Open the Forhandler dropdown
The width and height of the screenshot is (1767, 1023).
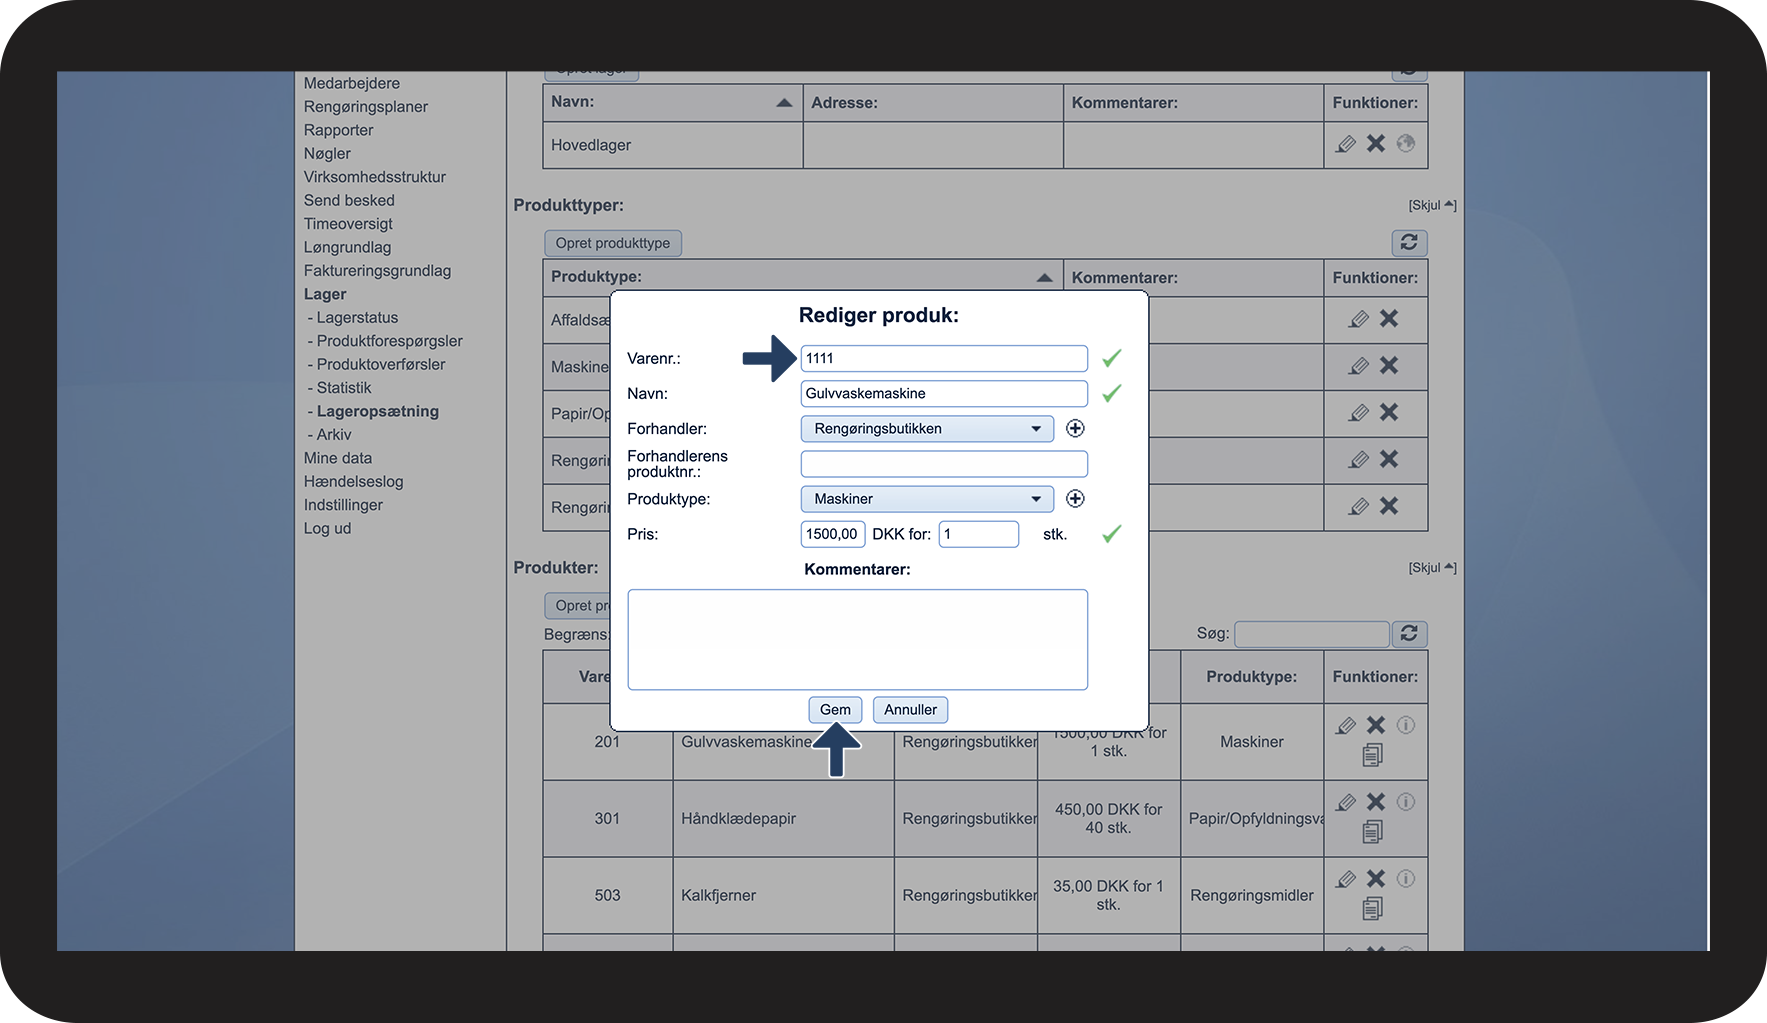coord(926,429)
